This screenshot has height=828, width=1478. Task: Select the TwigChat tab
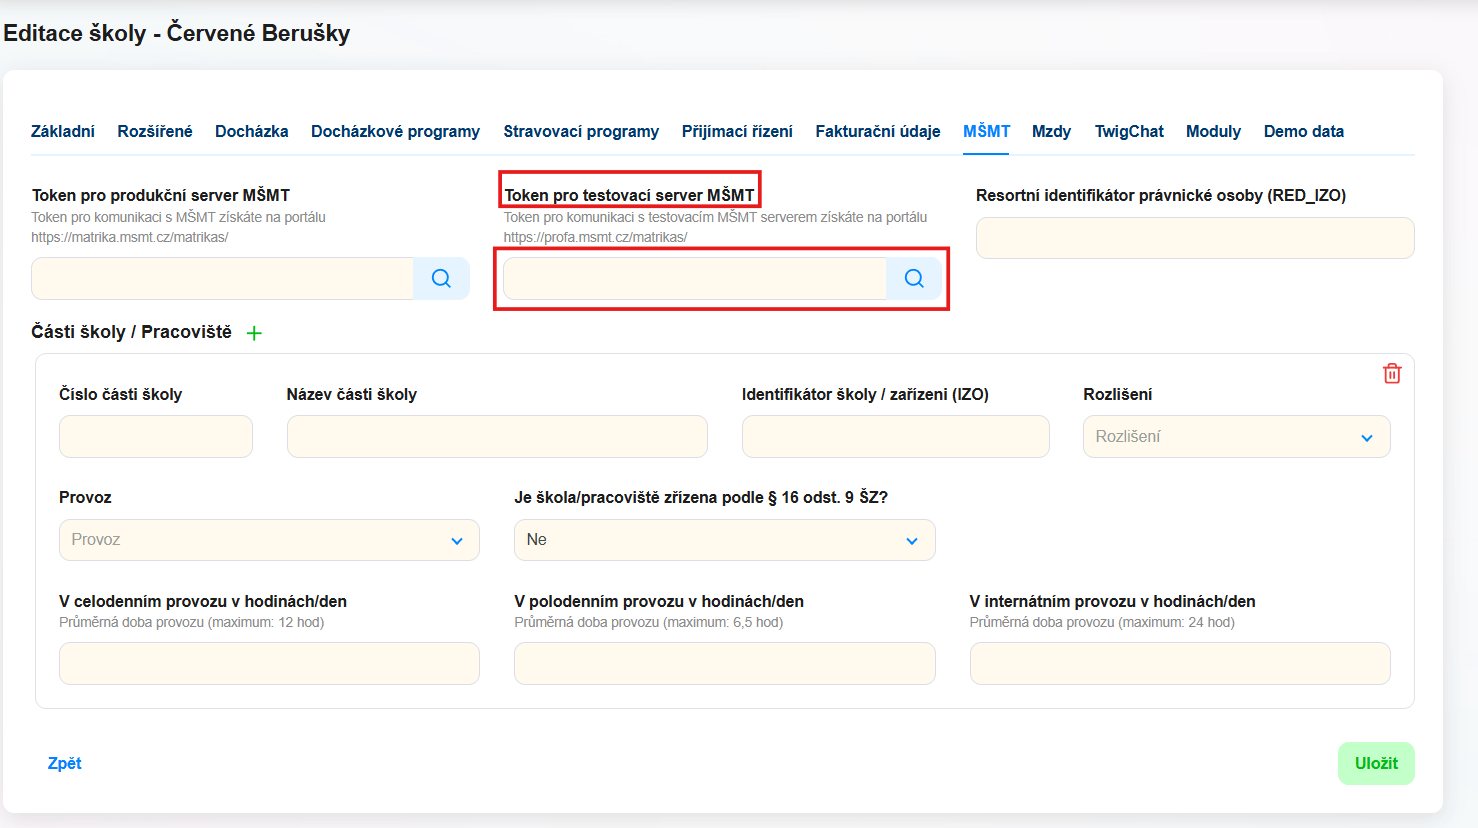1128,132
